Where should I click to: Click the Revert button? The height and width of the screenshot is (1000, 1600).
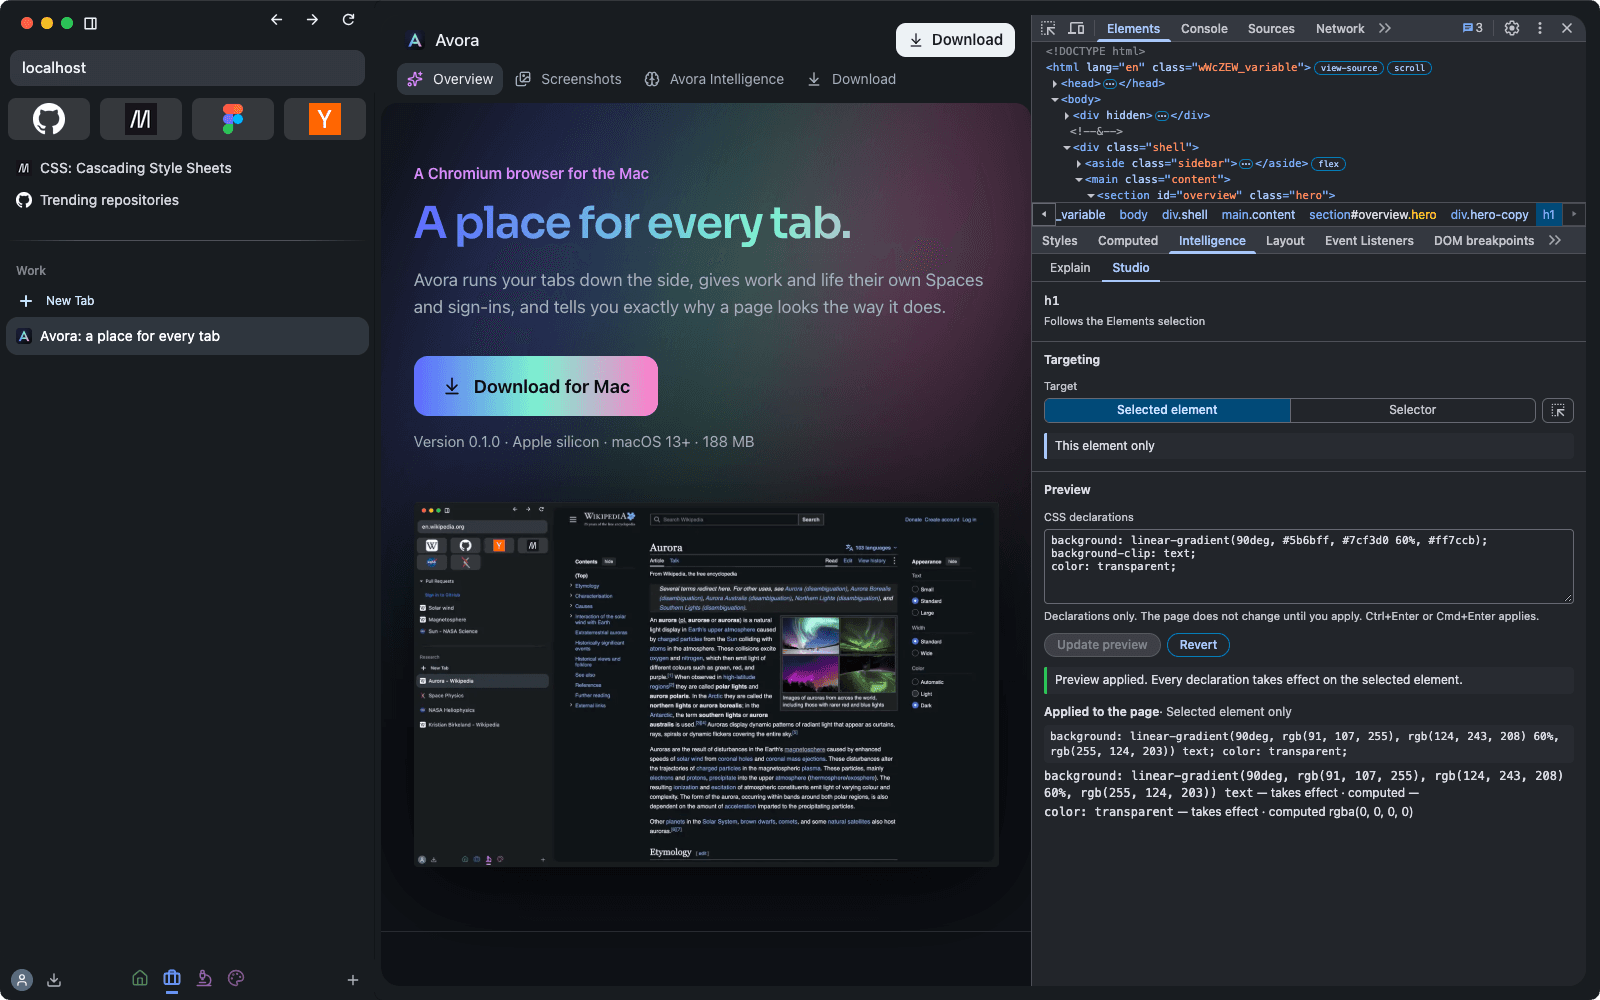pos(1198,645)
